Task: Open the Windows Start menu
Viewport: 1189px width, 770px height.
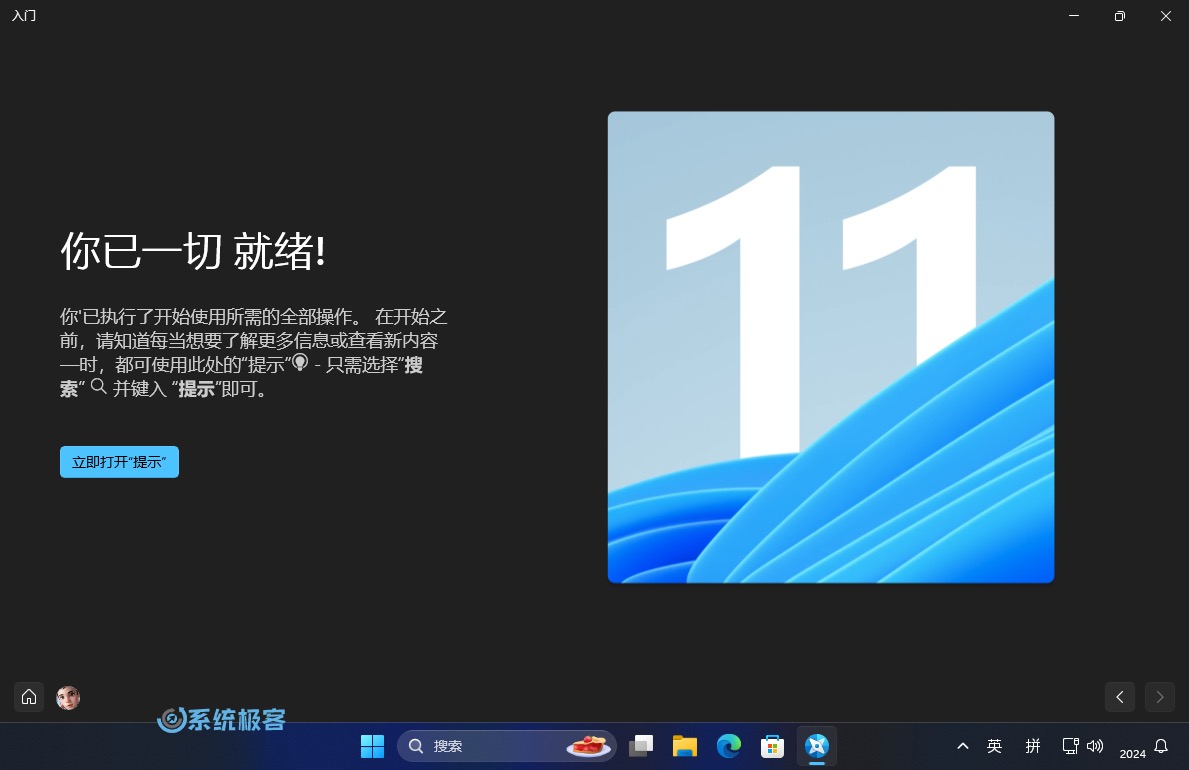Action: (x=372, y=746)
